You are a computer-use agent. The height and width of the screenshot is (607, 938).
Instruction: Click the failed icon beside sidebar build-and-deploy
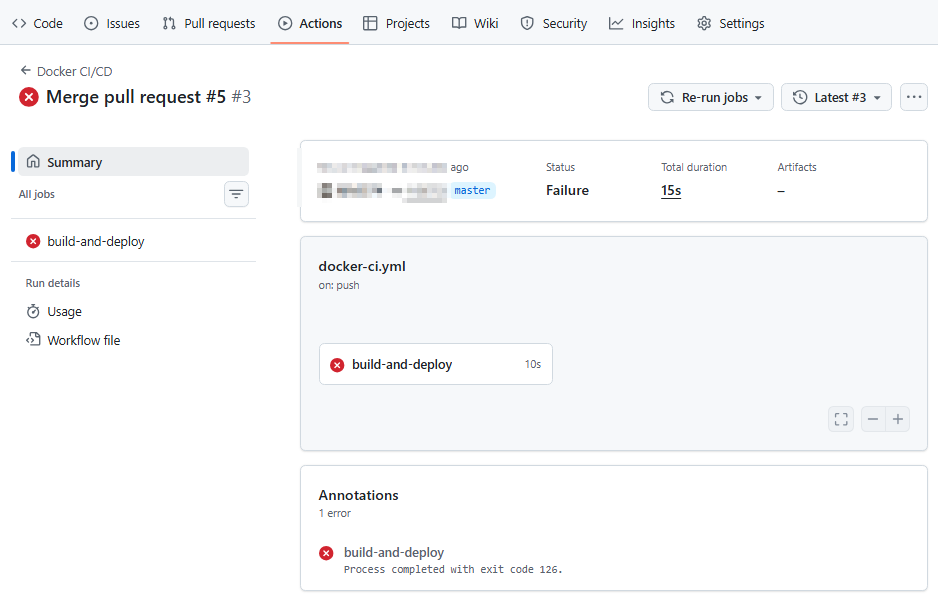[33, 241]
